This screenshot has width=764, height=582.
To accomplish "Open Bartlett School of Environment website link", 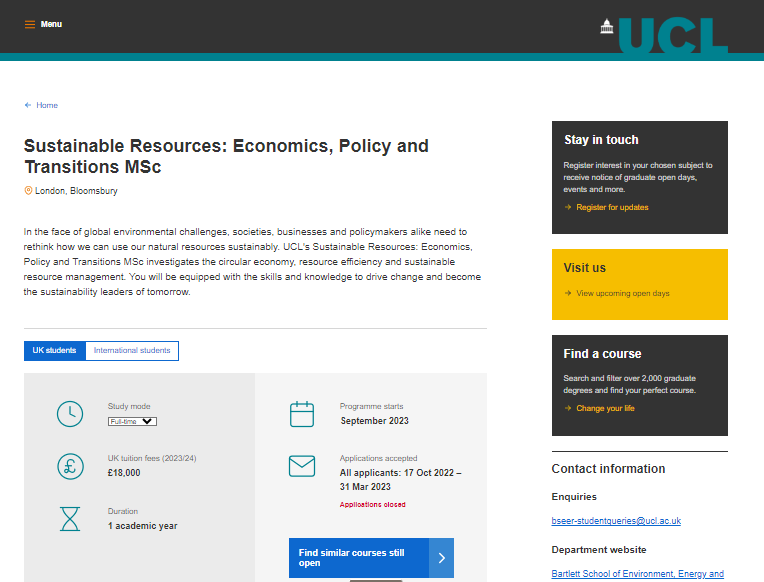I will (x=637, y=574).
